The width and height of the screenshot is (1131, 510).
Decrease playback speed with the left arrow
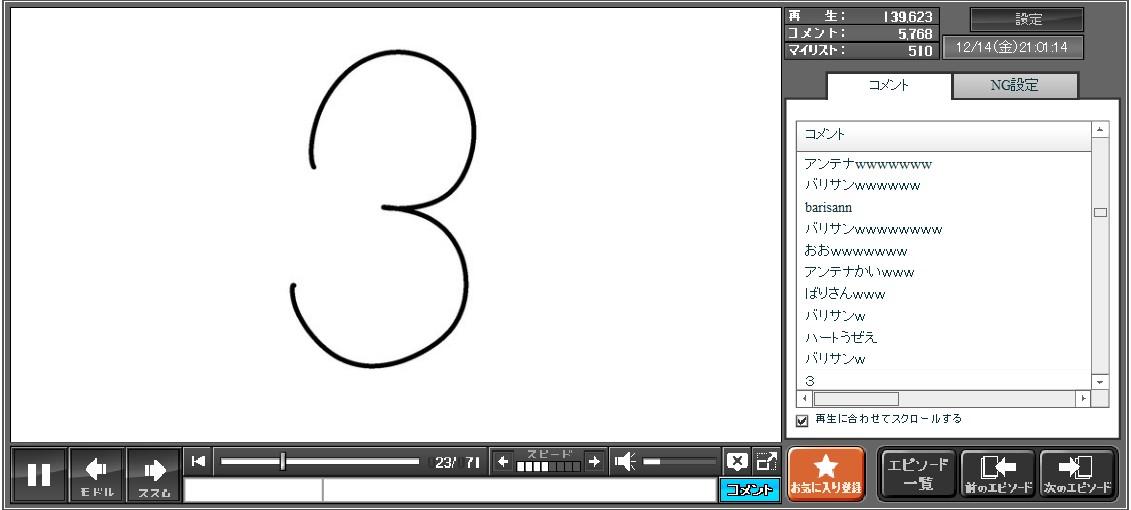pyautogui.click(x=503, y=461)
